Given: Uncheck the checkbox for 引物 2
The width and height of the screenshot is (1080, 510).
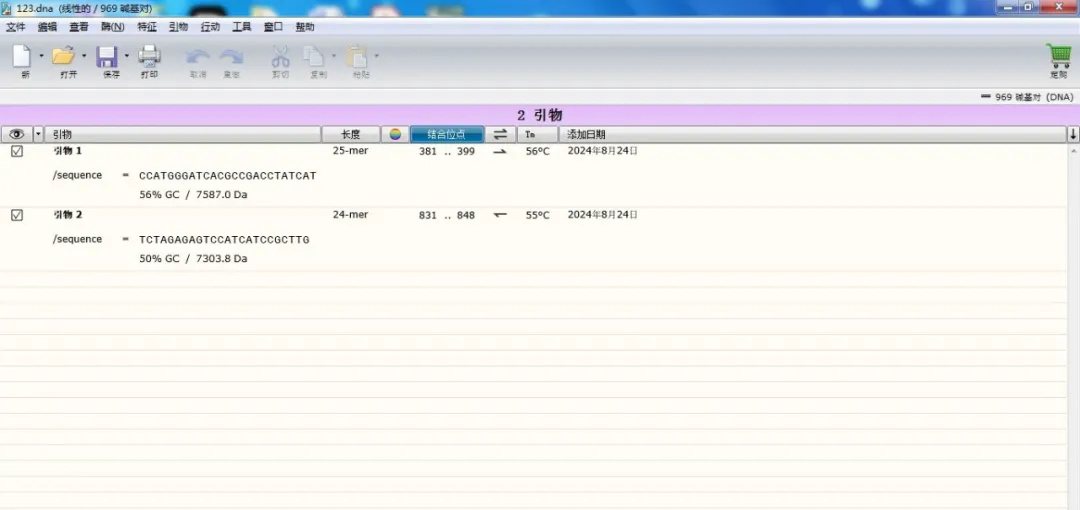Looking at the screenshot, I should coord(17,215).
